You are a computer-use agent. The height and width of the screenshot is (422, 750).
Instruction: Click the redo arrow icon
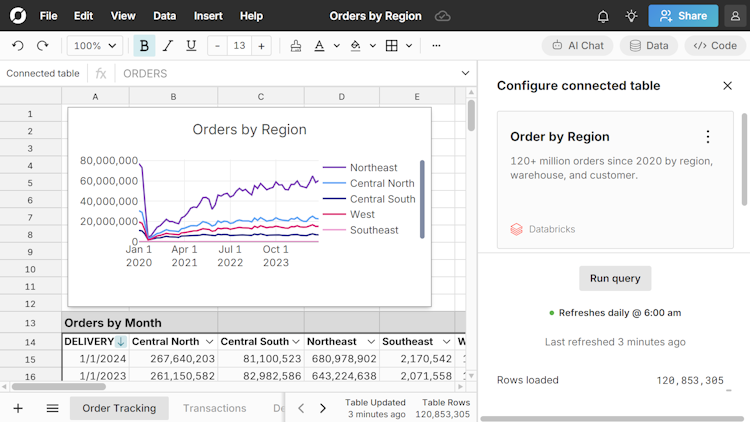tap(42, 46)
